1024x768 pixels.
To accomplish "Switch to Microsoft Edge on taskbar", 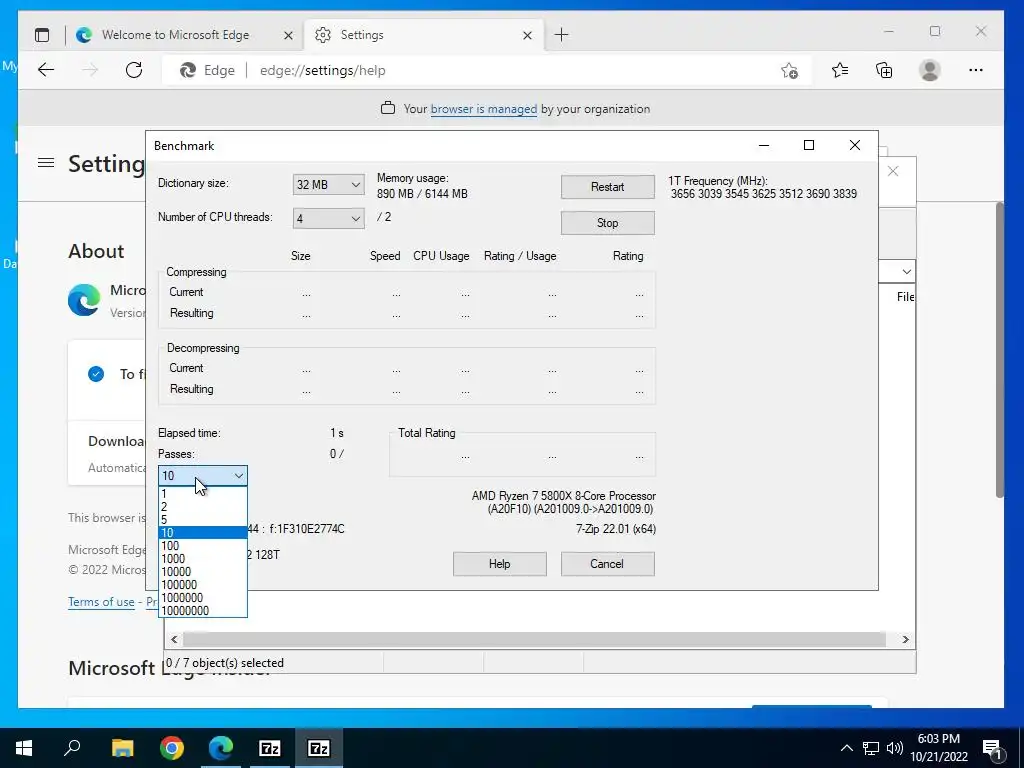I will pos(221,748).
